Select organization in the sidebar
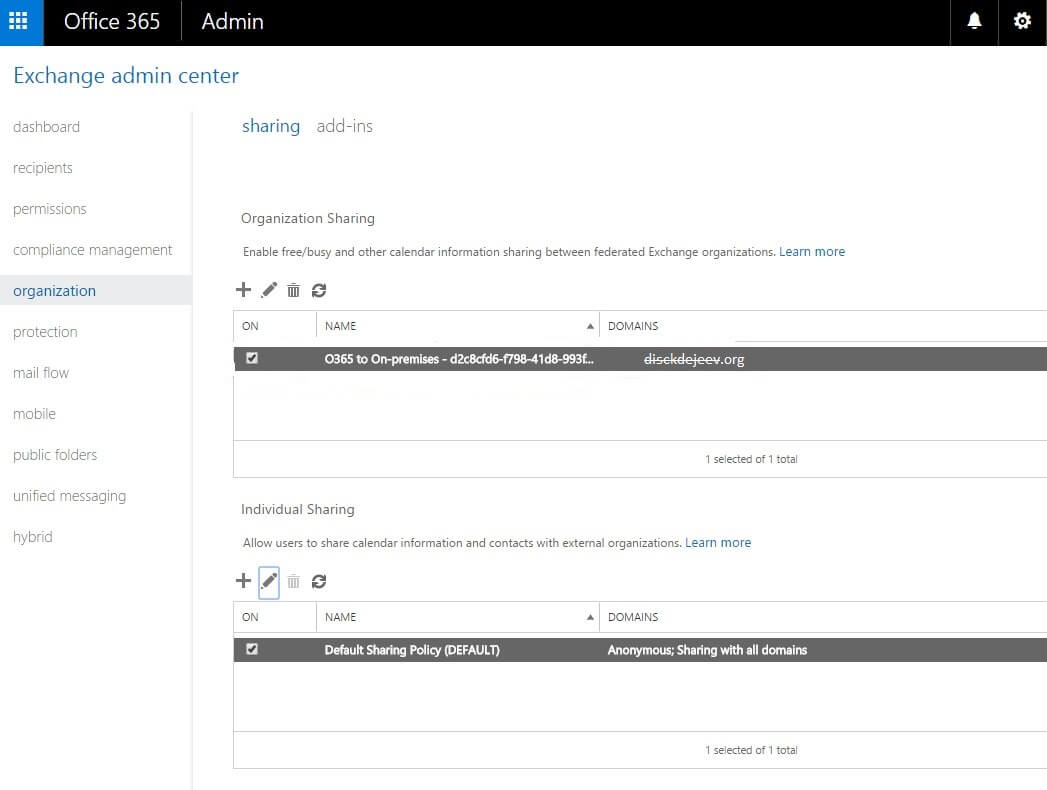This screenshot has width=1047, height=790. tap(95, 290)
